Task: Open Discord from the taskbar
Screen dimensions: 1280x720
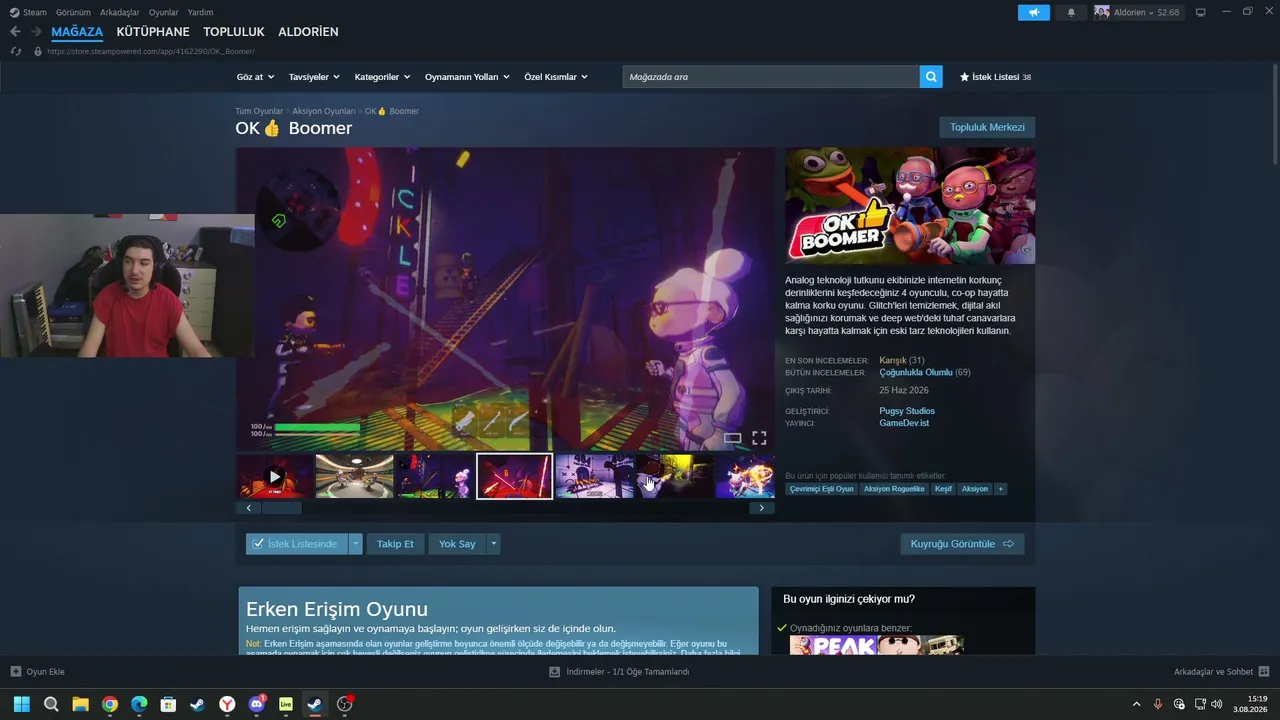Action: [257, 704]
